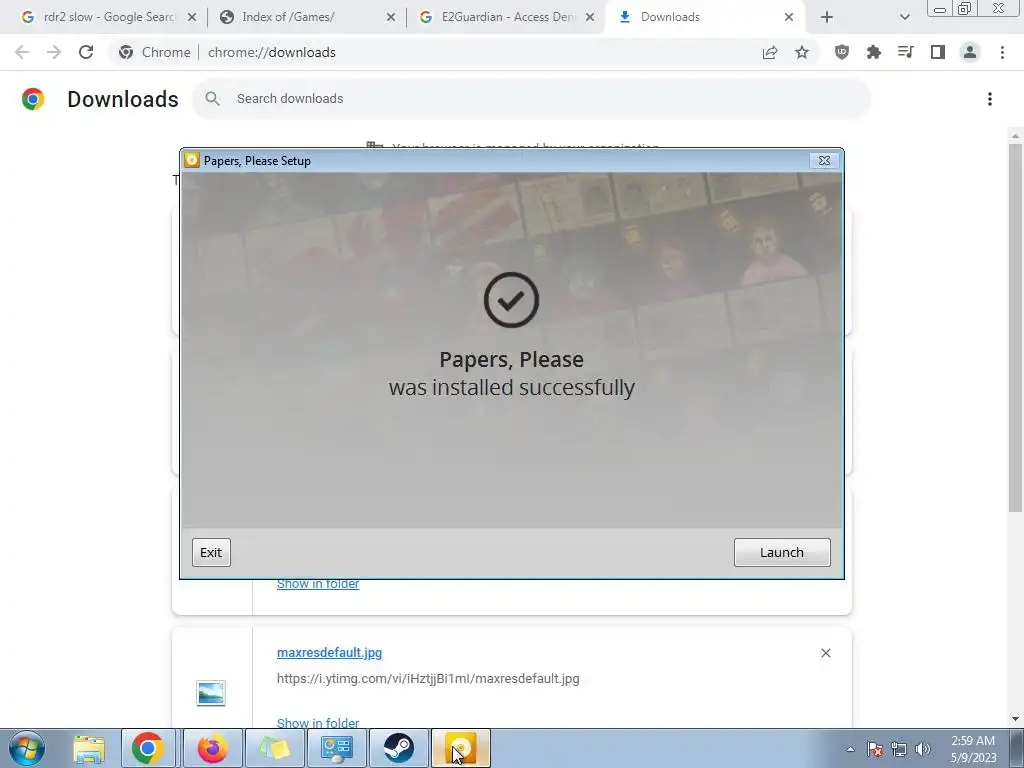
Task: Click Show in folder below the setup dialog
Action: [318, 584]
